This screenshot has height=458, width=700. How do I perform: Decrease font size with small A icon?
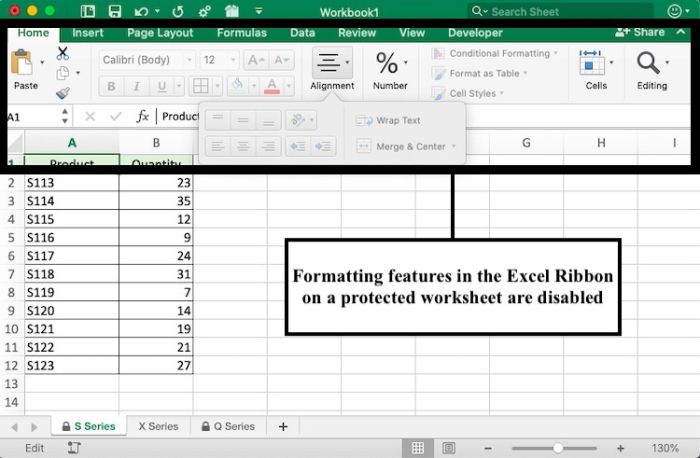(282, 60)
